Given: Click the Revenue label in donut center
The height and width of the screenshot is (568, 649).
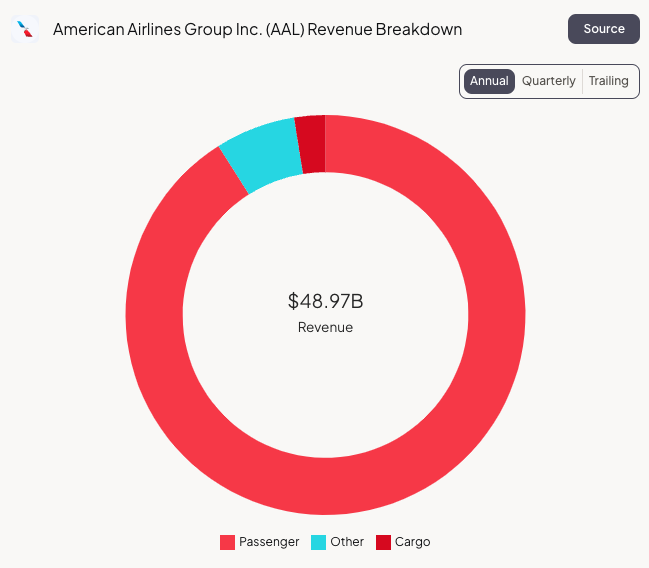Looking at the screenshot, I should point(325,327).
